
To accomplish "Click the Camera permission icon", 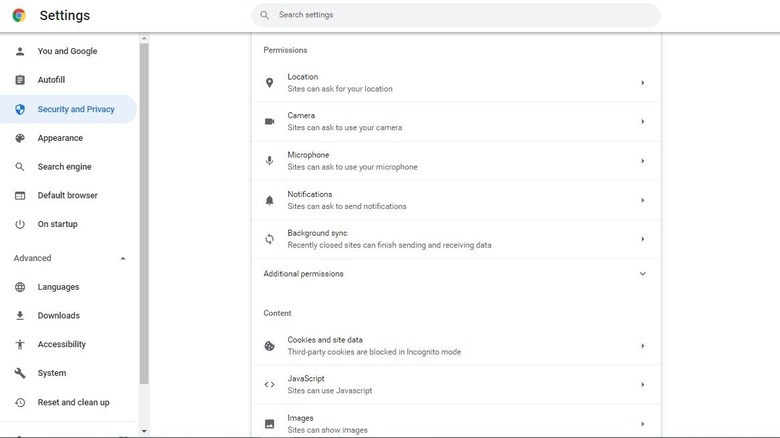I will 269,122.
